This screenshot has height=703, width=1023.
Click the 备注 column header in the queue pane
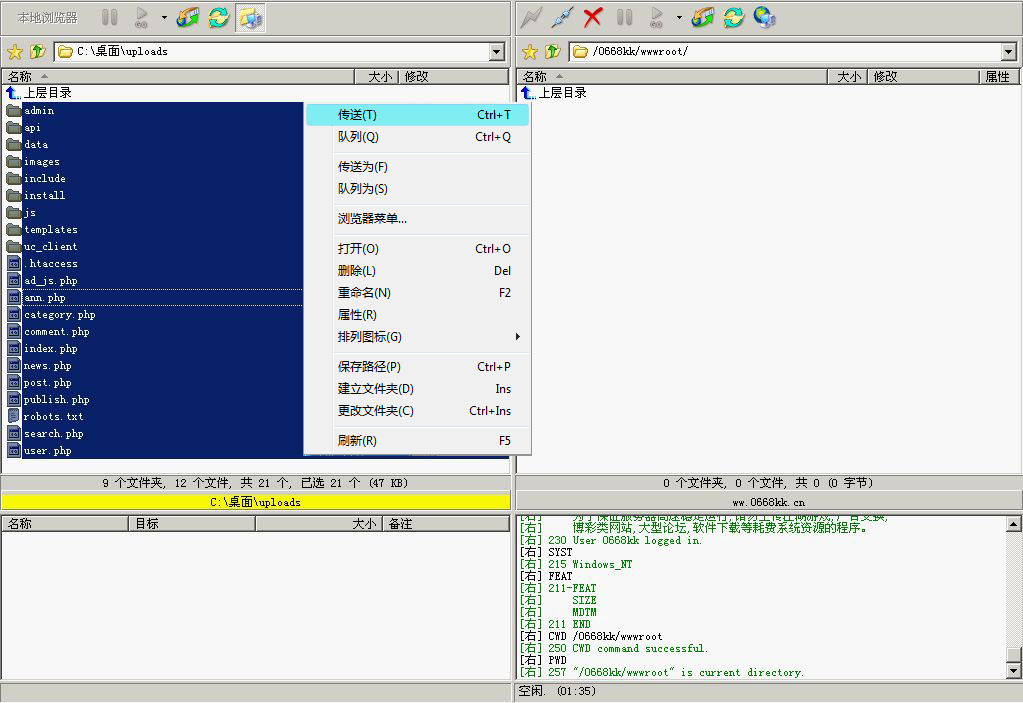(445, 524)
